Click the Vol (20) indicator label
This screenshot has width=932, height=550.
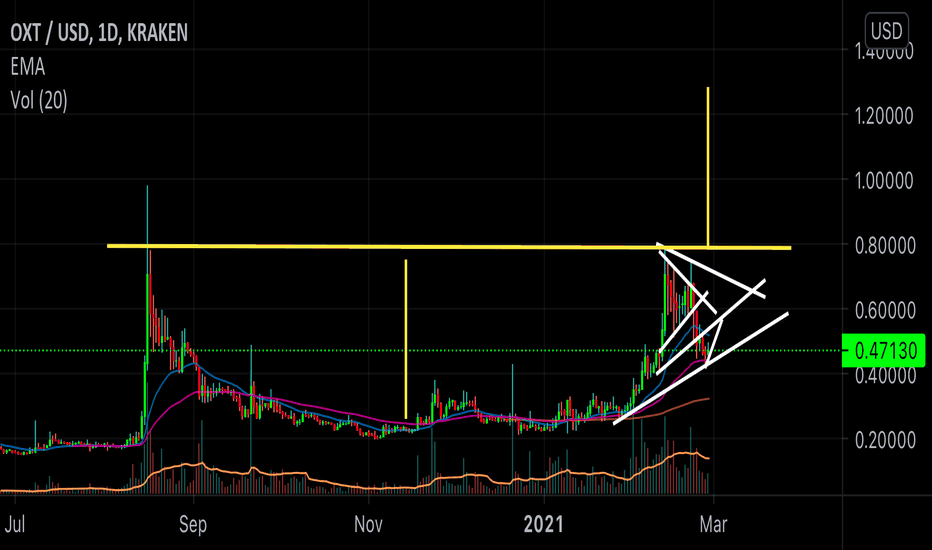click(x=39, y=100)
